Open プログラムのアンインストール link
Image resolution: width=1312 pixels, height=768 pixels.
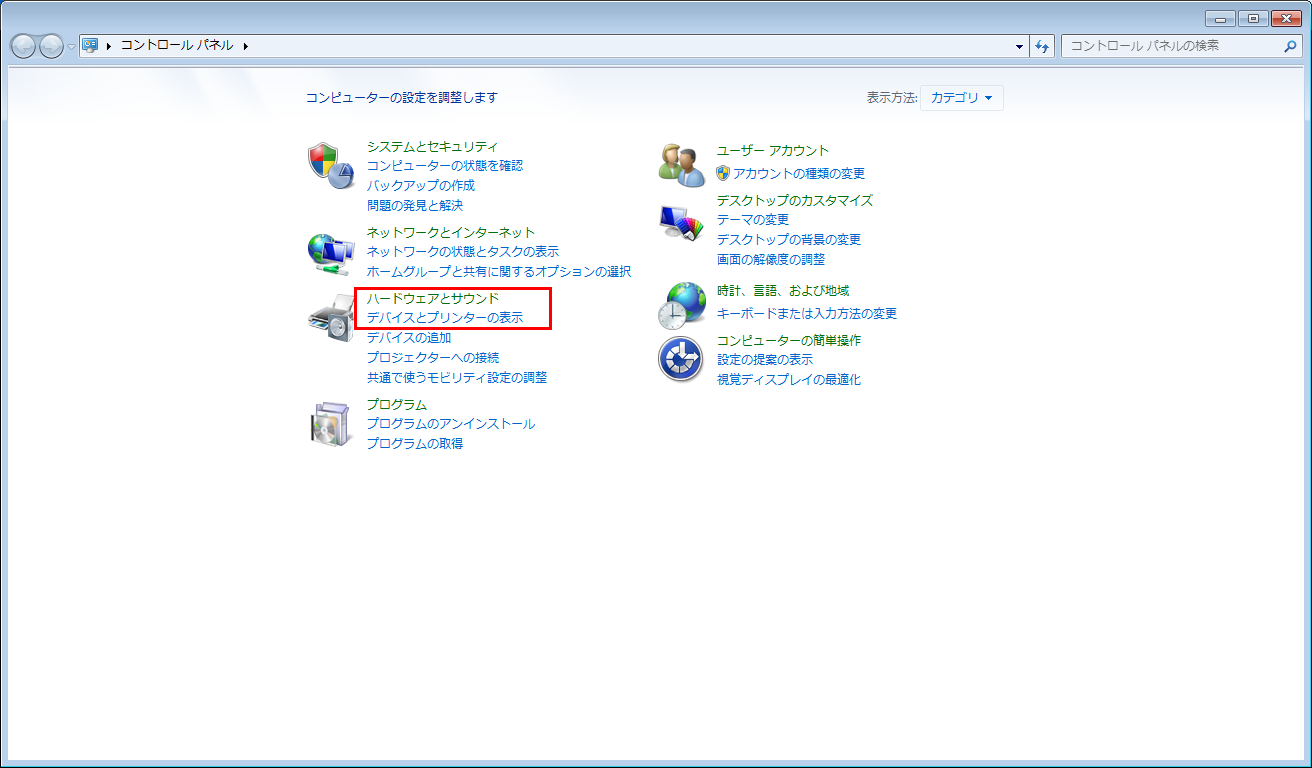450,424
